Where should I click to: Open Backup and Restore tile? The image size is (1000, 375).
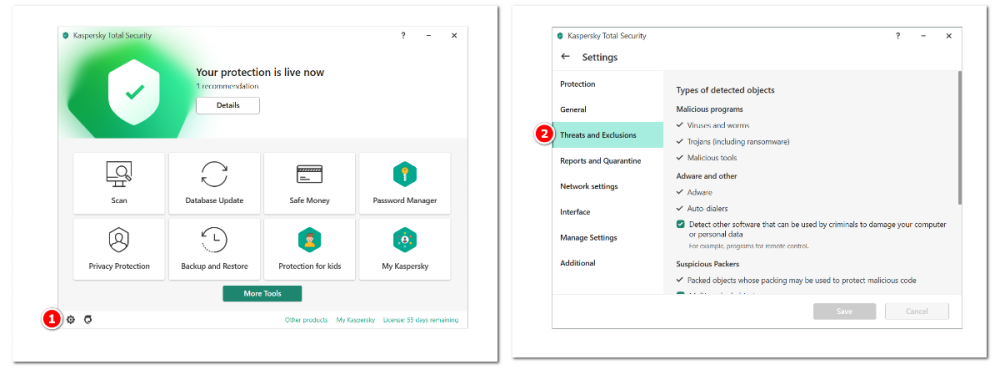pos(214,249)
